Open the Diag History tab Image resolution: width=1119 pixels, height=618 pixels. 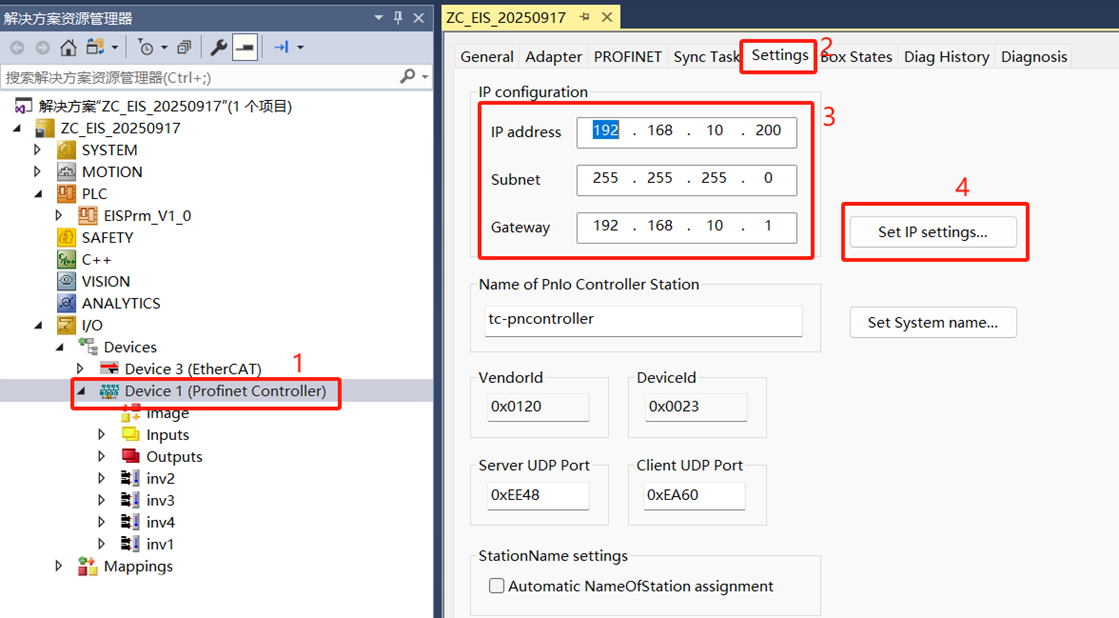pyautogui.click(x=946, y=57)
